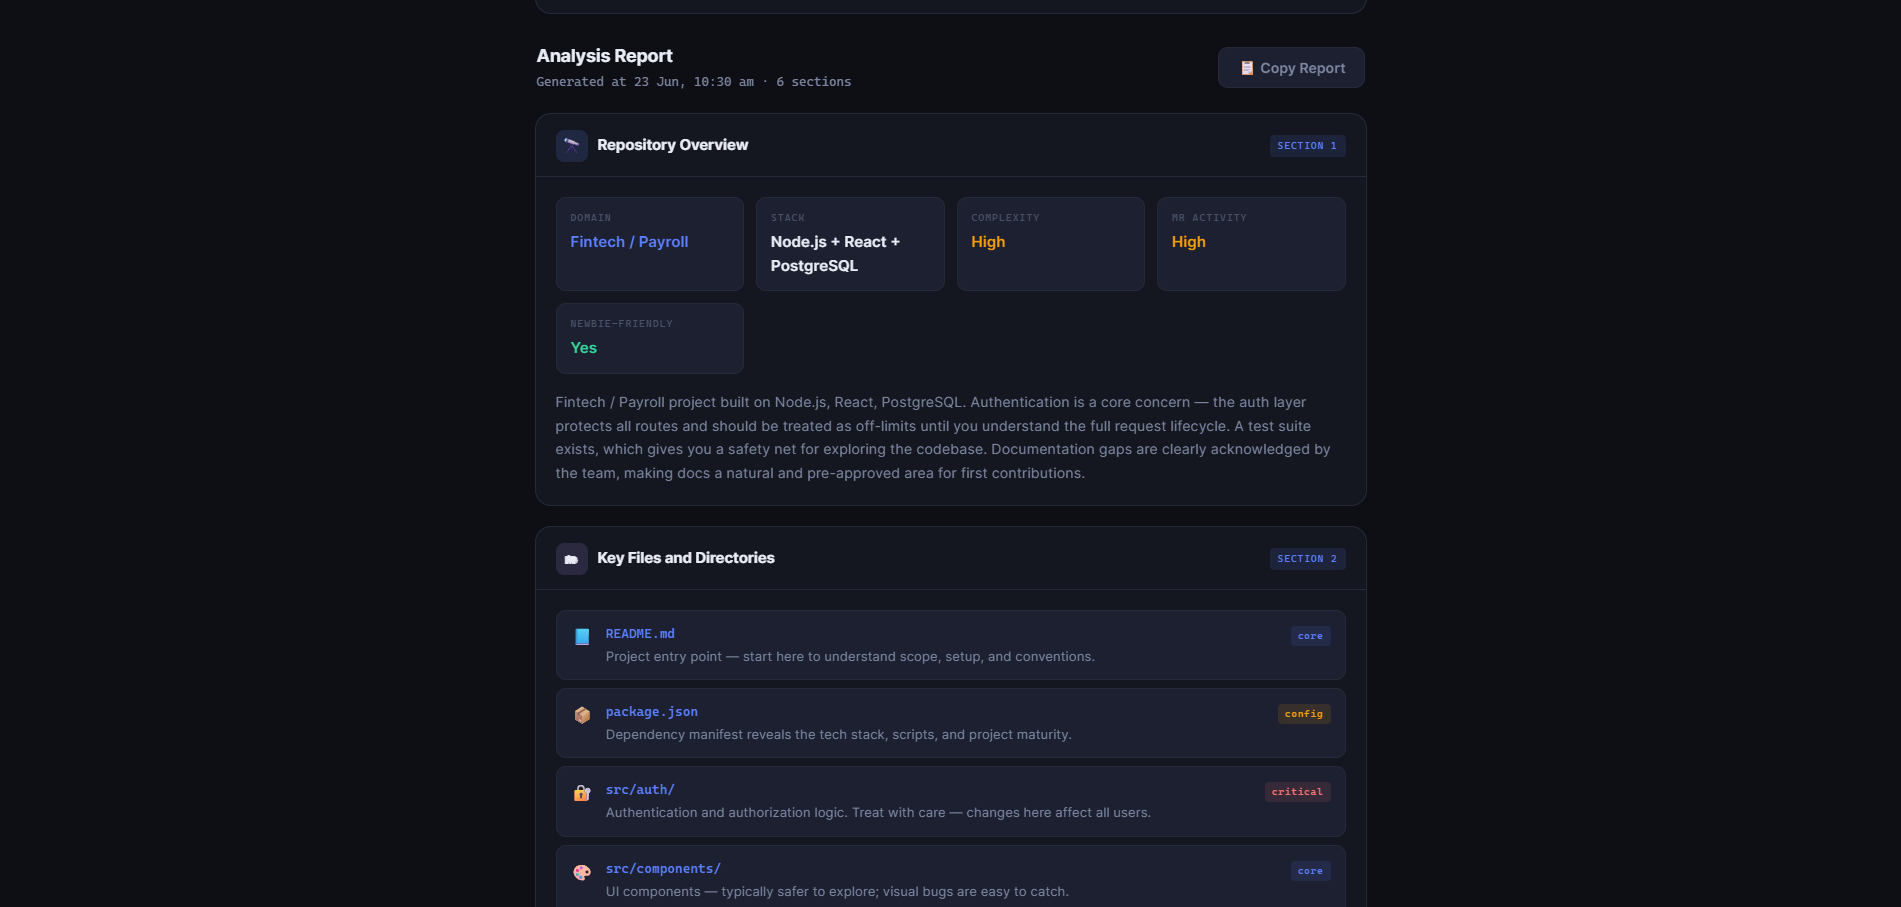Select the core tag on README.md
Image resolution: width=1901 pixels, height=907 pixels.
[x=1310, y=636]
